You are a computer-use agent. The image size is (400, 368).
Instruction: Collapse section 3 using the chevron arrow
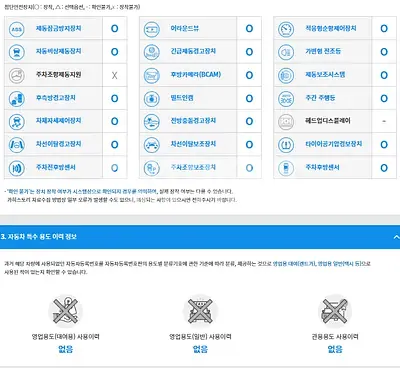[x=396, y=237]
